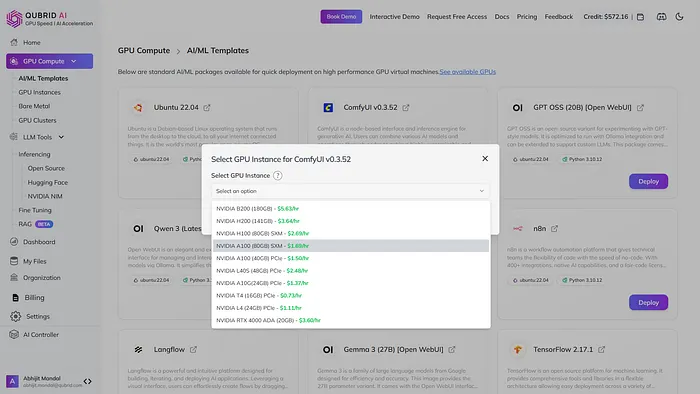Click the Dashboard sidebar icon
Viewport: 700px width, 394px height.
14,242
